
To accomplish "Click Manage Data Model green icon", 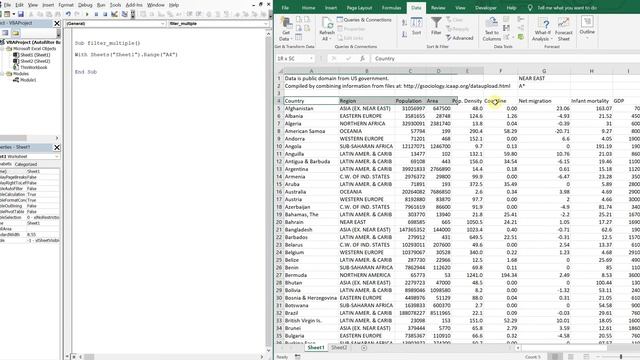I will (521, 37).
